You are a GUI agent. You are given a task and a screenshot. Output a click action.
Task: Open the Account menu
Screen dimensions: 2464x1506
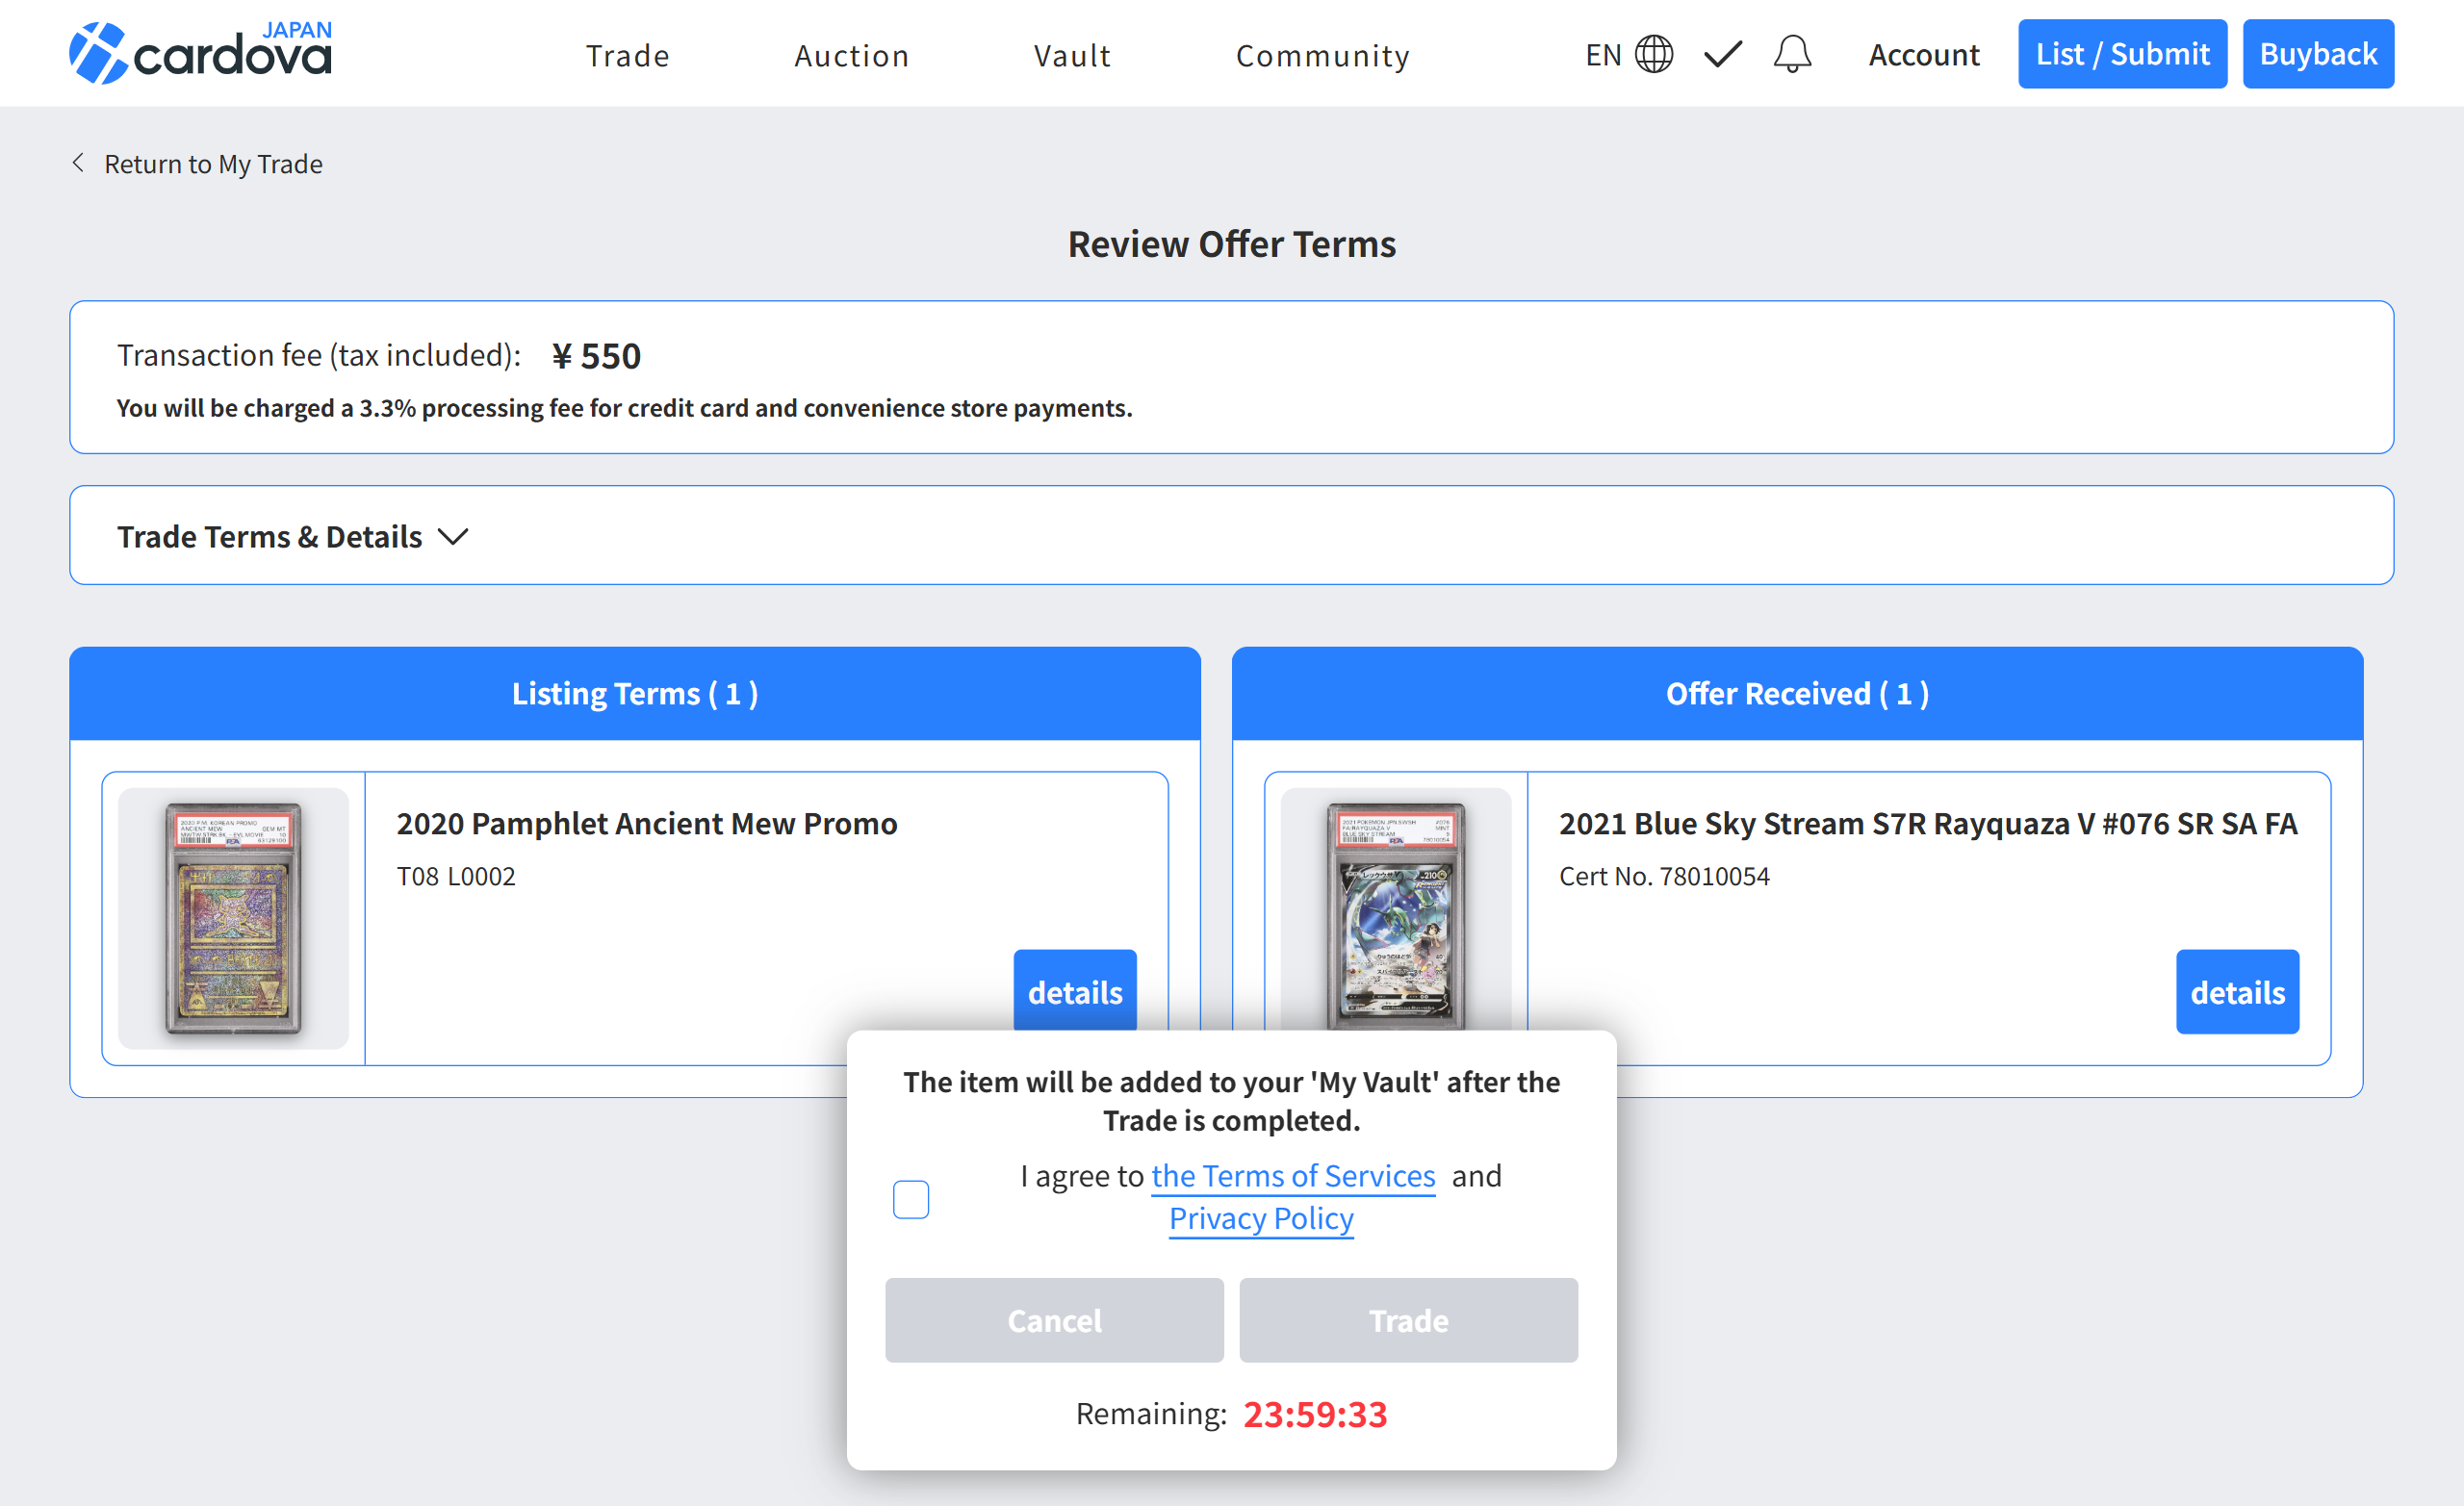click(1923, 55)
